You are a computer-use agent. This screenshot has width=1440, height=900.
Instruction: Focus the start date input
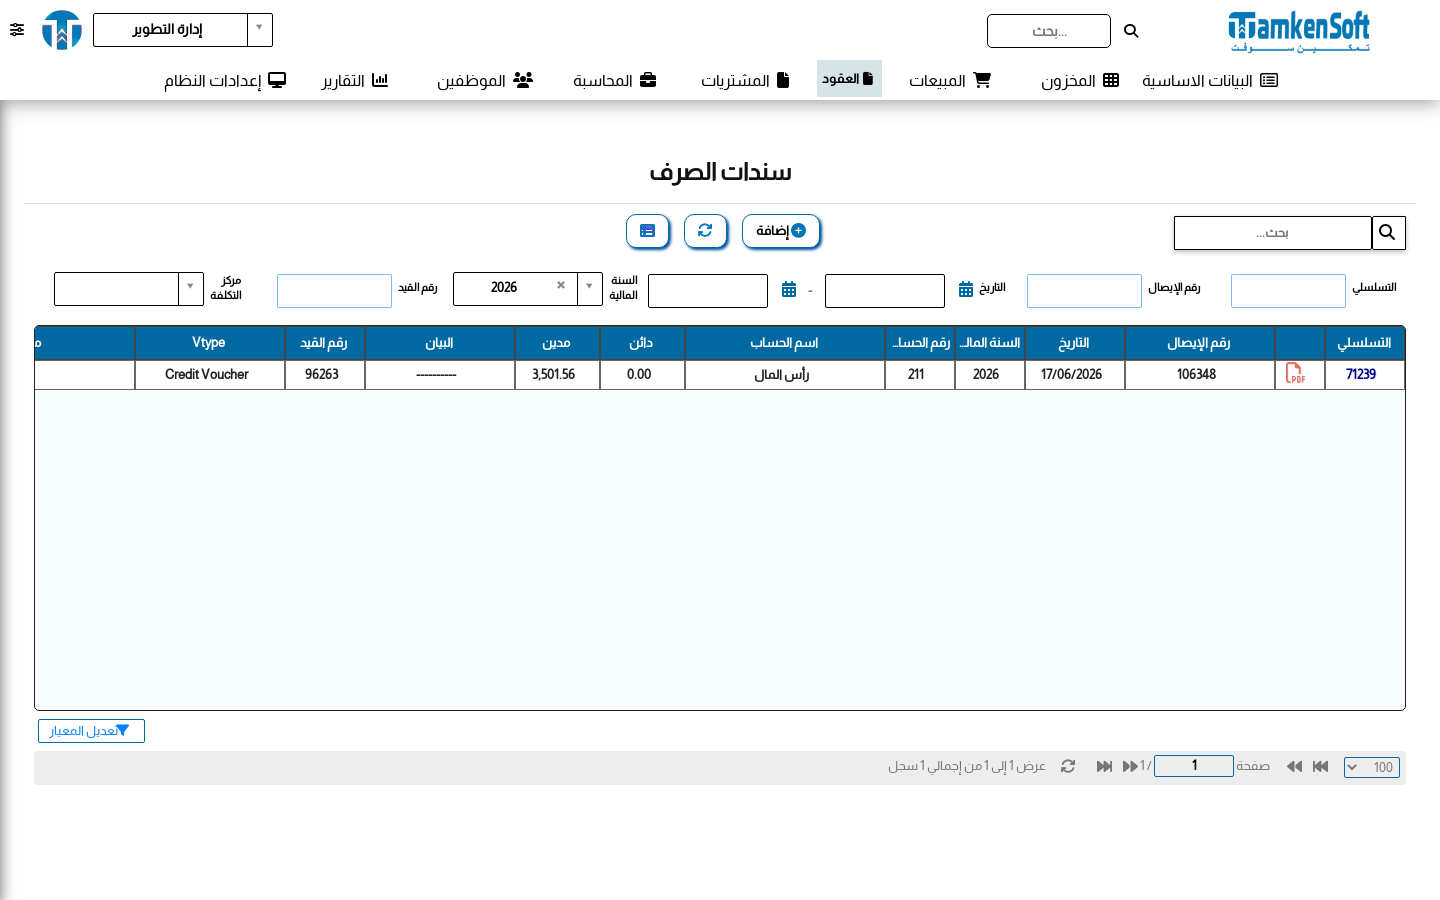click(x=885, y=291)
